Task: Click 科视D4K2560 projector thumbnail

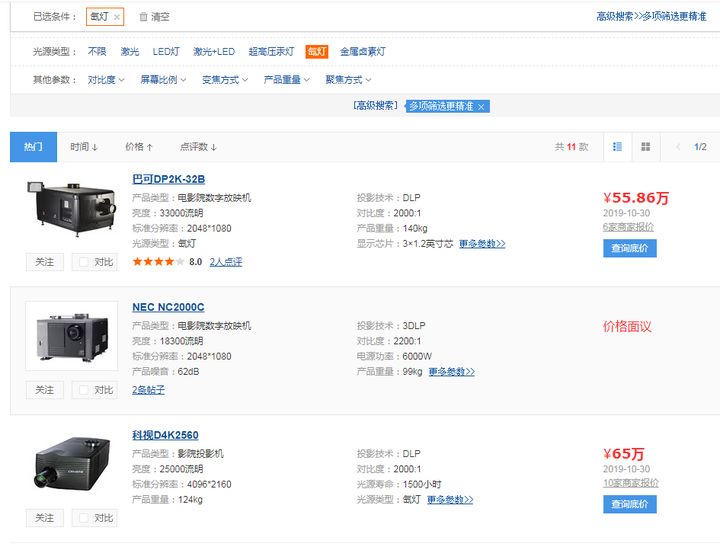Action: pos(72,464)
